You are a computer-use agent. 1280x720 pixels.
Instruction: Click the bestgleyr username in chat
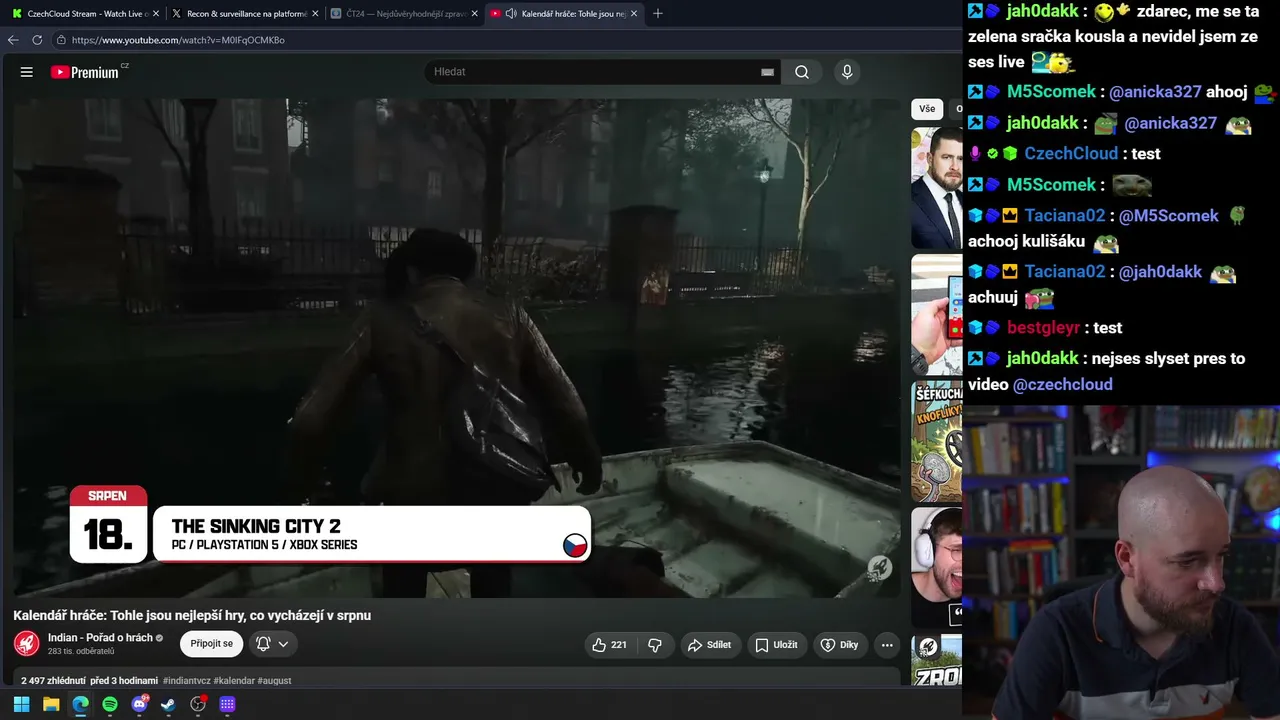pos(1044,328)
